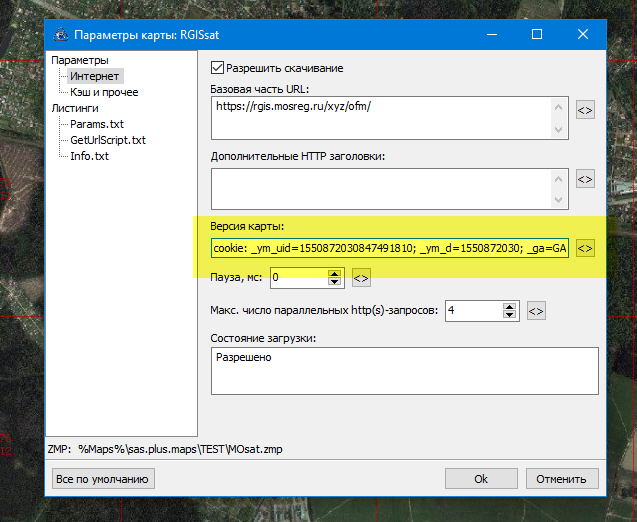Decrease pause milliseconds with down arrow
Image resolution: width=637 pixels, height=522 pixels.
click(335, 282)
